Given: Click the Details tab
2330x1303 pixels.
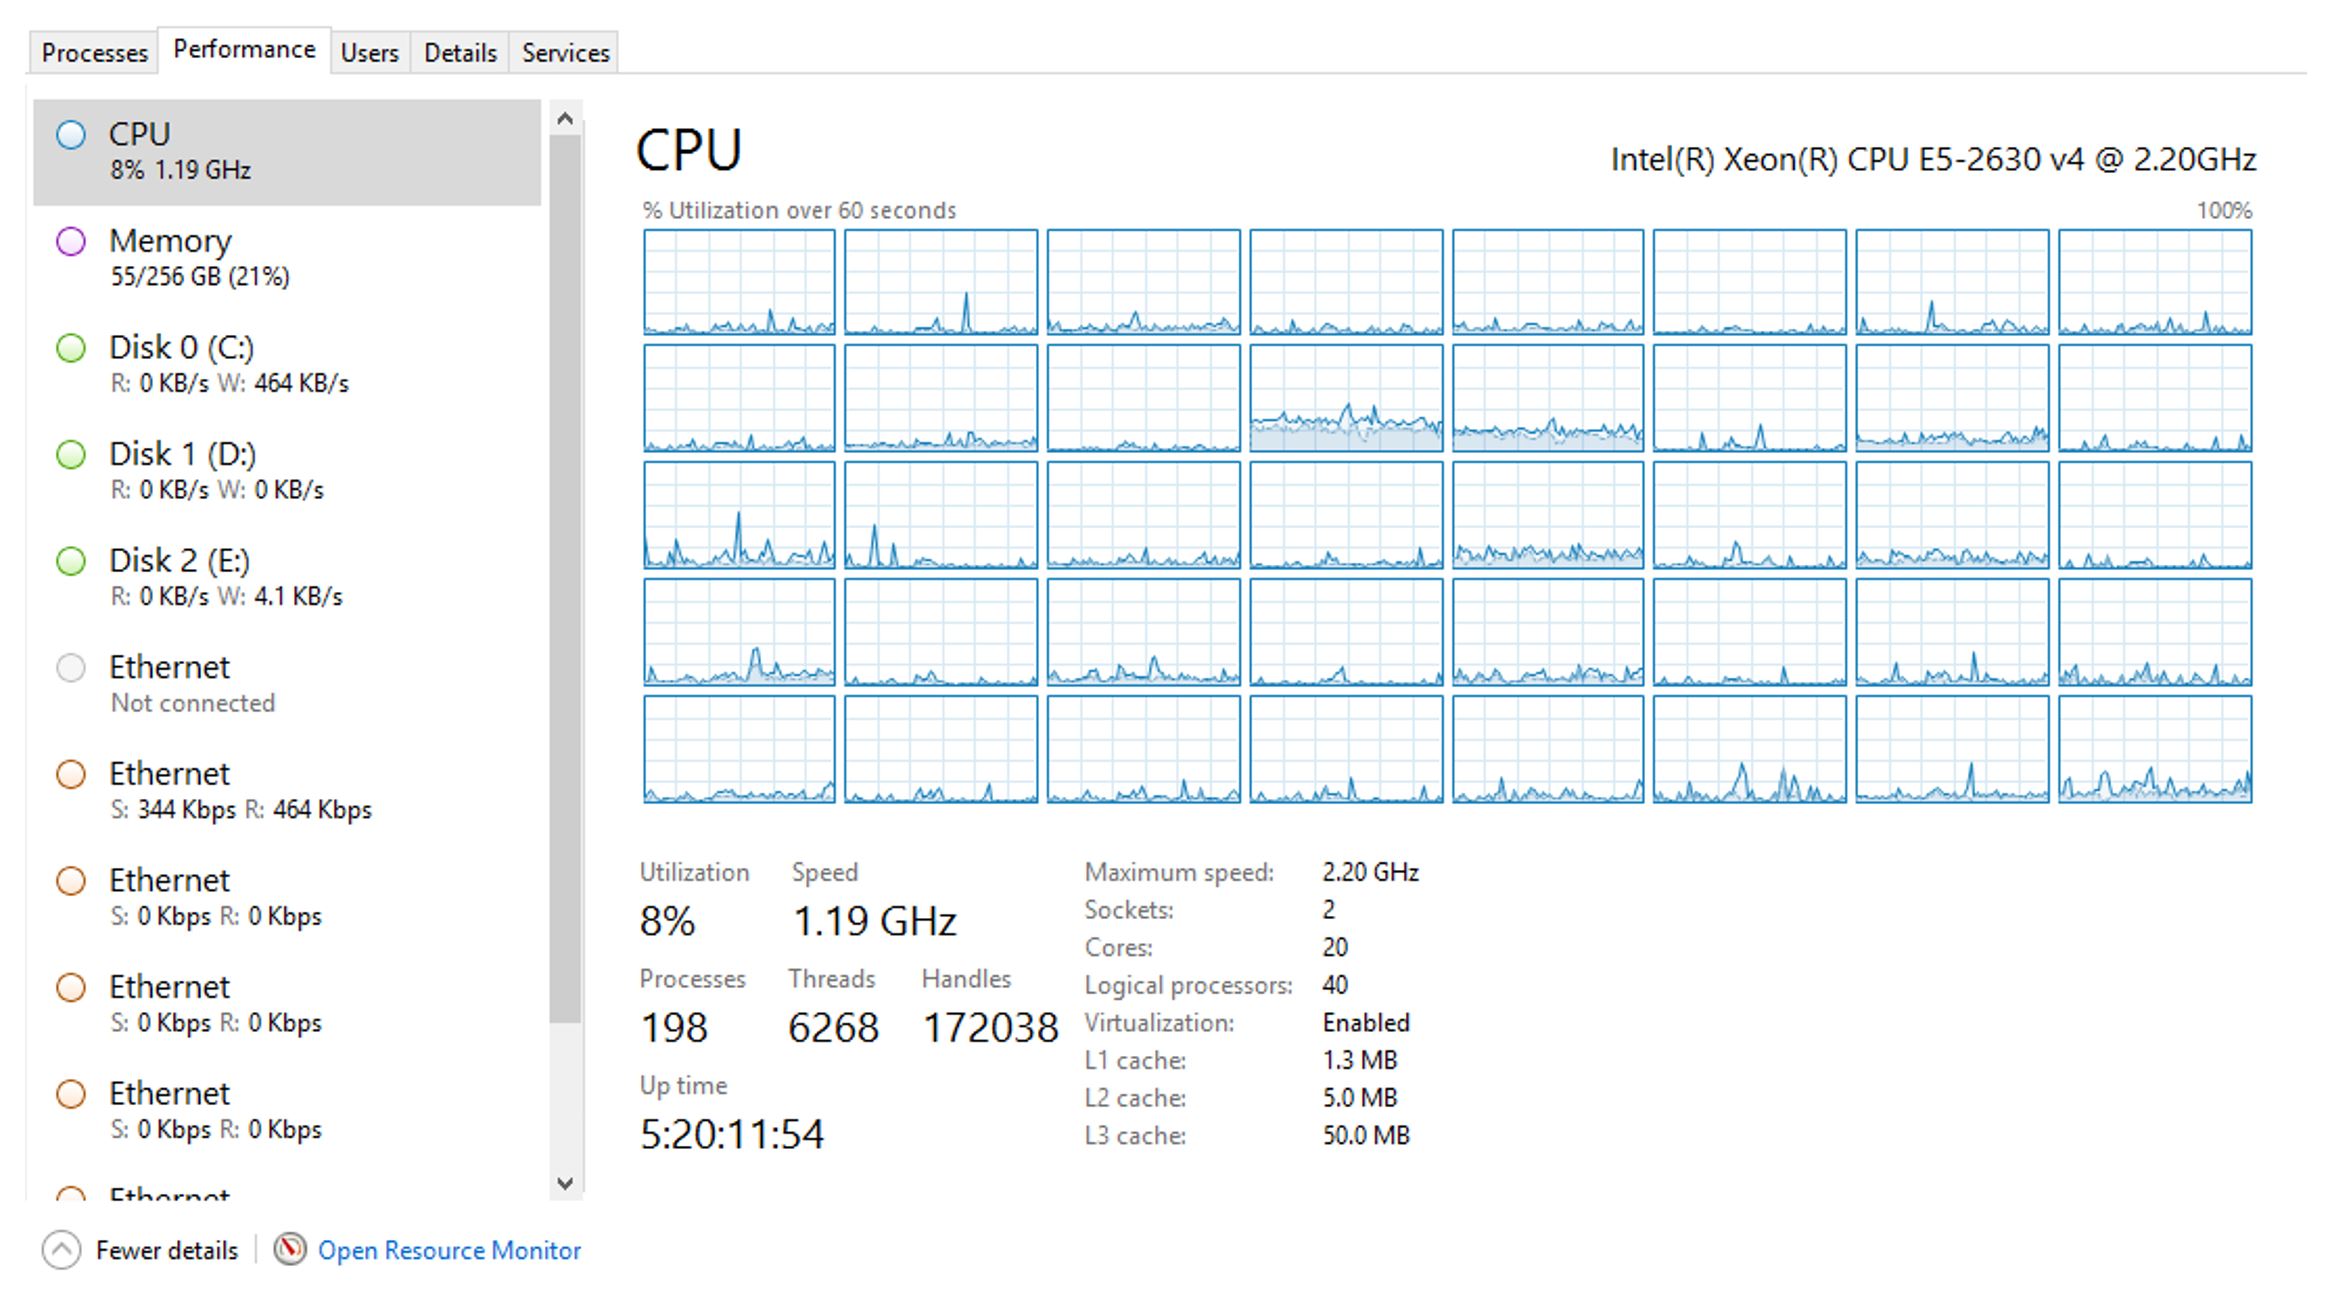Looking at the screenshot, I should [x=459, y=51].
